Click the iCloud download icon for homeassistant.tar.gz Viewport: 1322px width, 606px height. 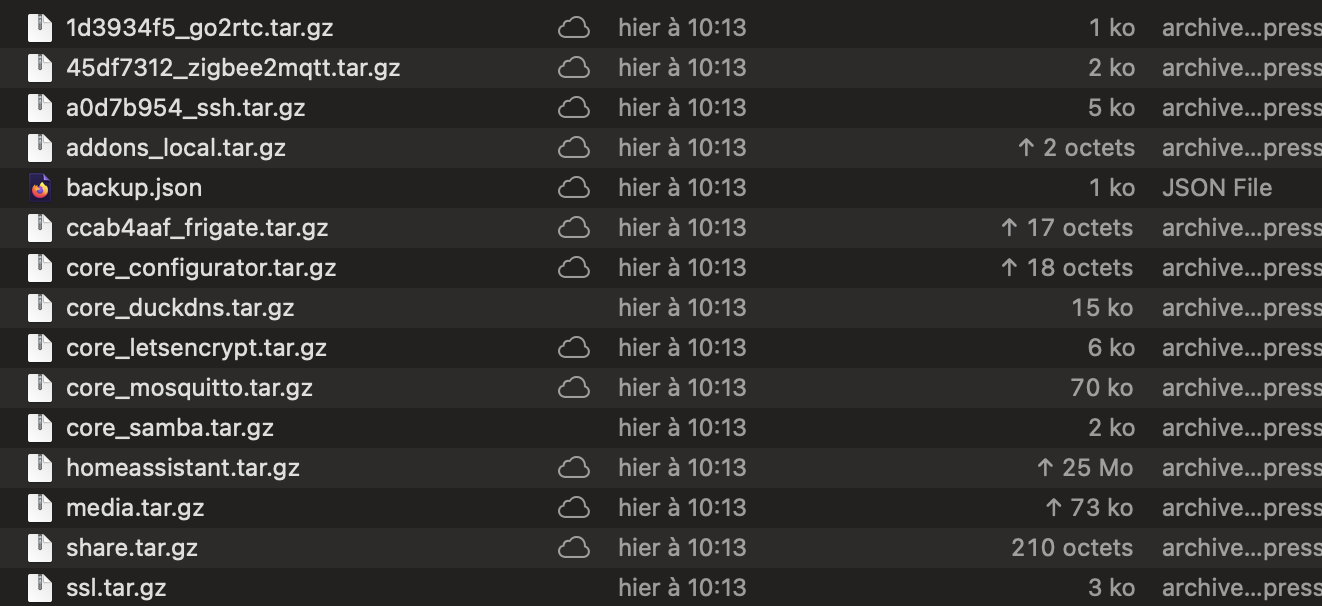pos(573,468)
